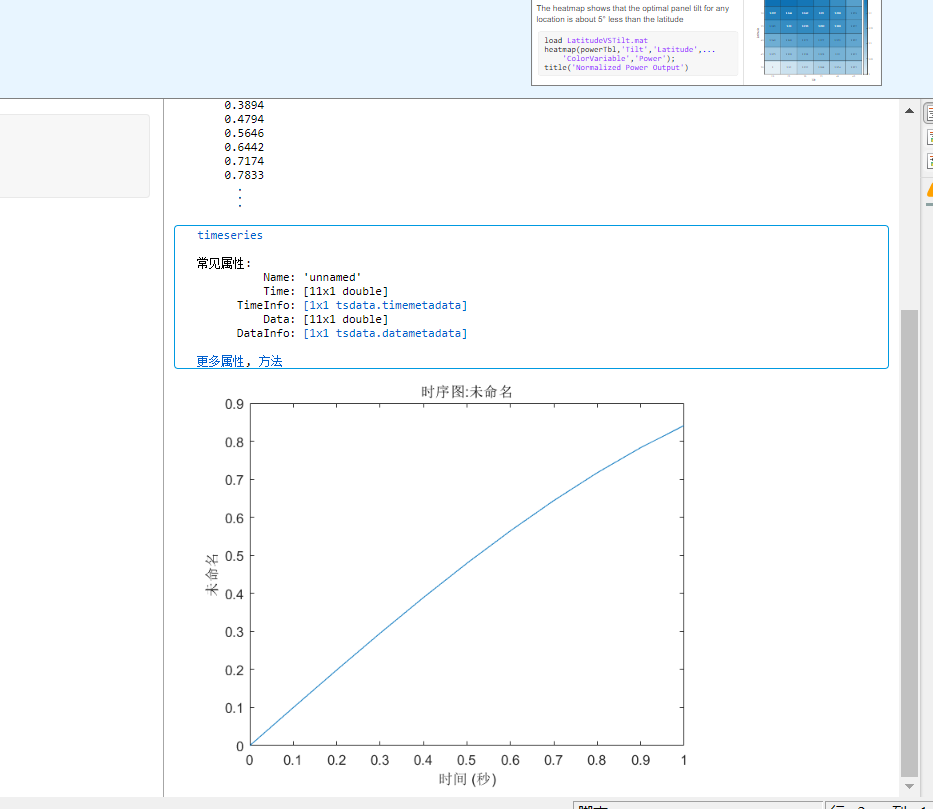Click the 常见属性 heading

point(224,263)
